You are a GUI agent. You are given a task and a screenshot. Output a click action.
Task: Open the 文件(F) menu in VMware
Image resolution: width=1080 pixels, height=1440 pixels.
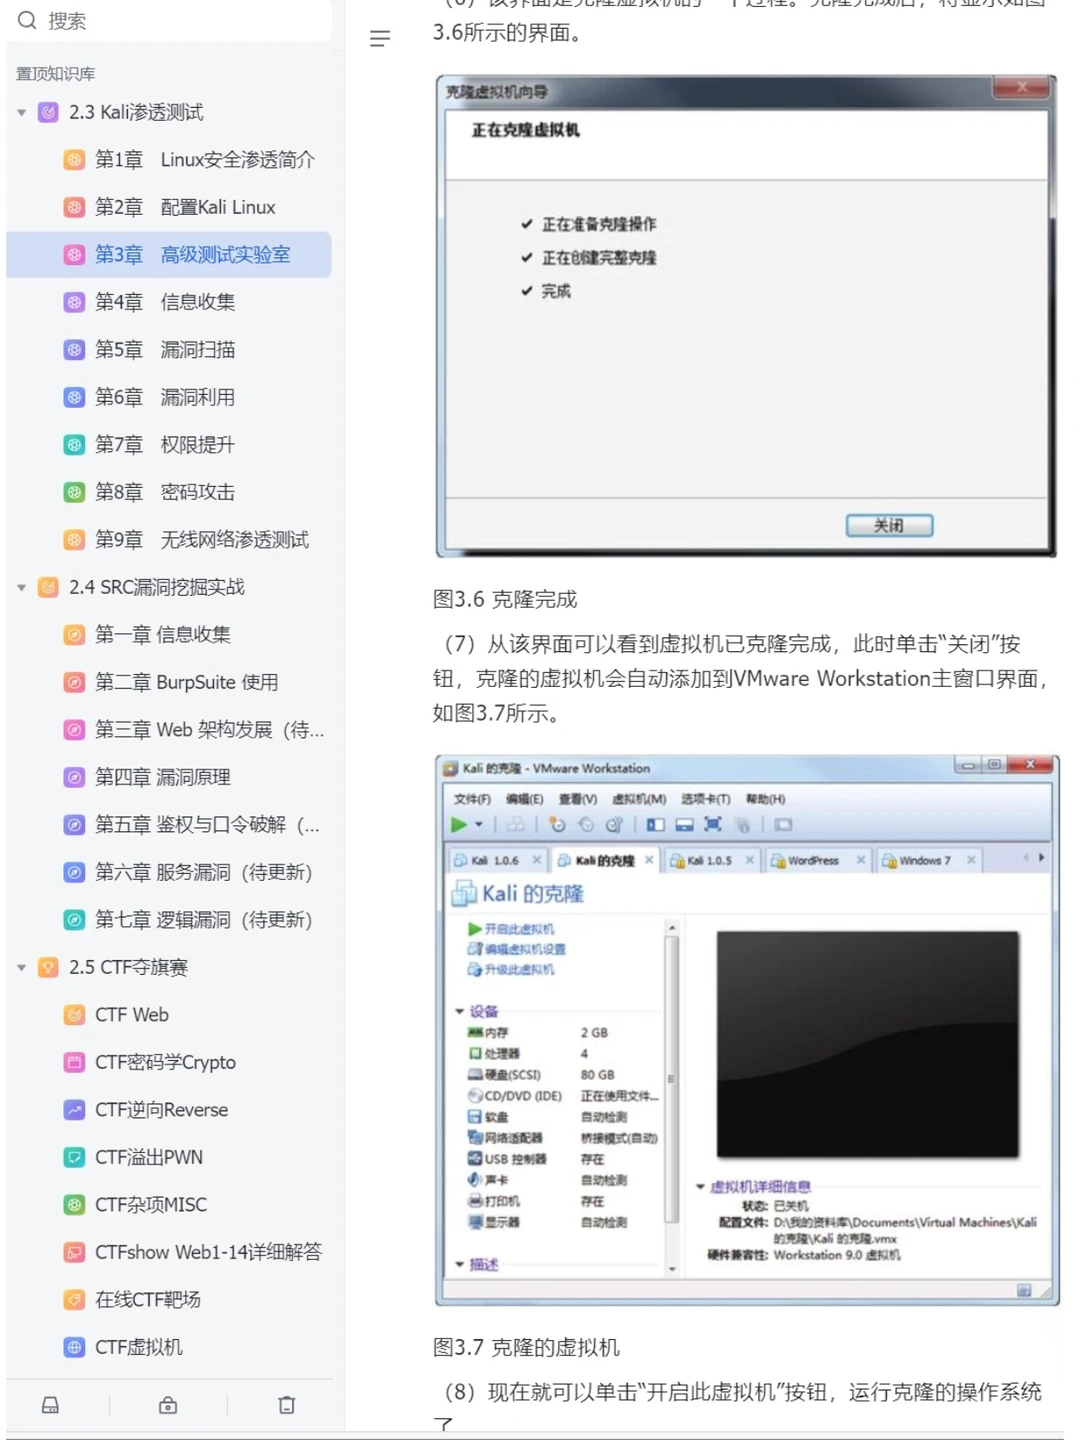click(x=473, y=800)
